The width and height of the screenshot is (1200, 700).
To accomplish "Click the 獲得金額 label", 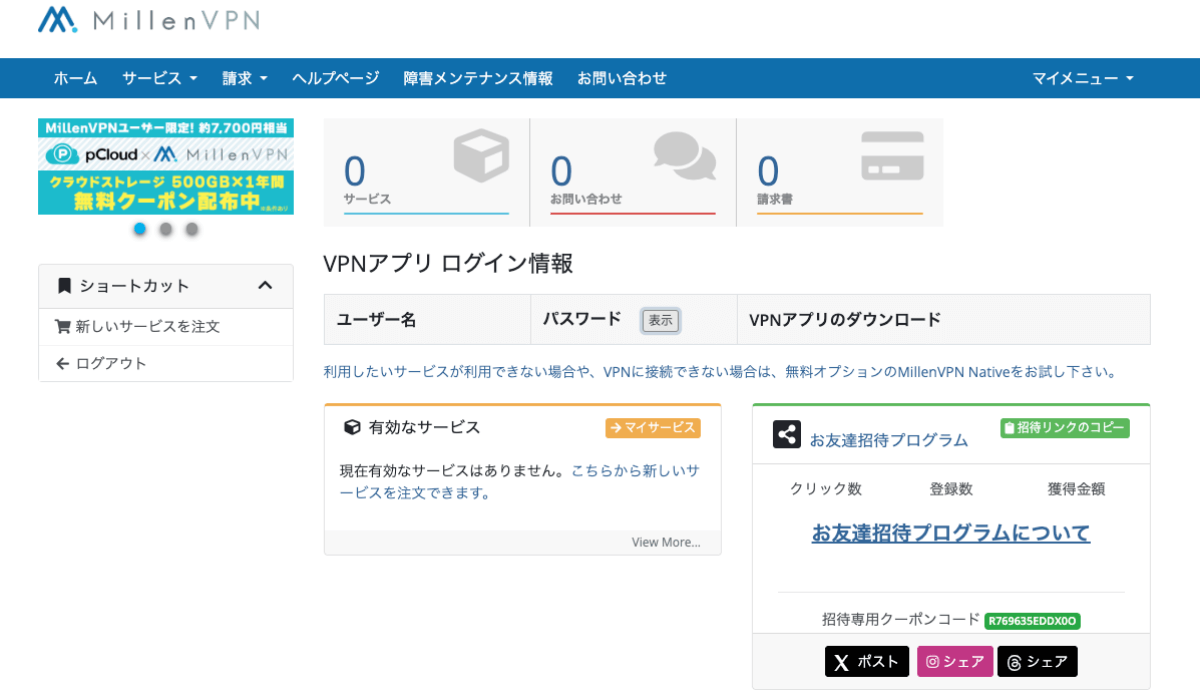I will coord(1076,489).
